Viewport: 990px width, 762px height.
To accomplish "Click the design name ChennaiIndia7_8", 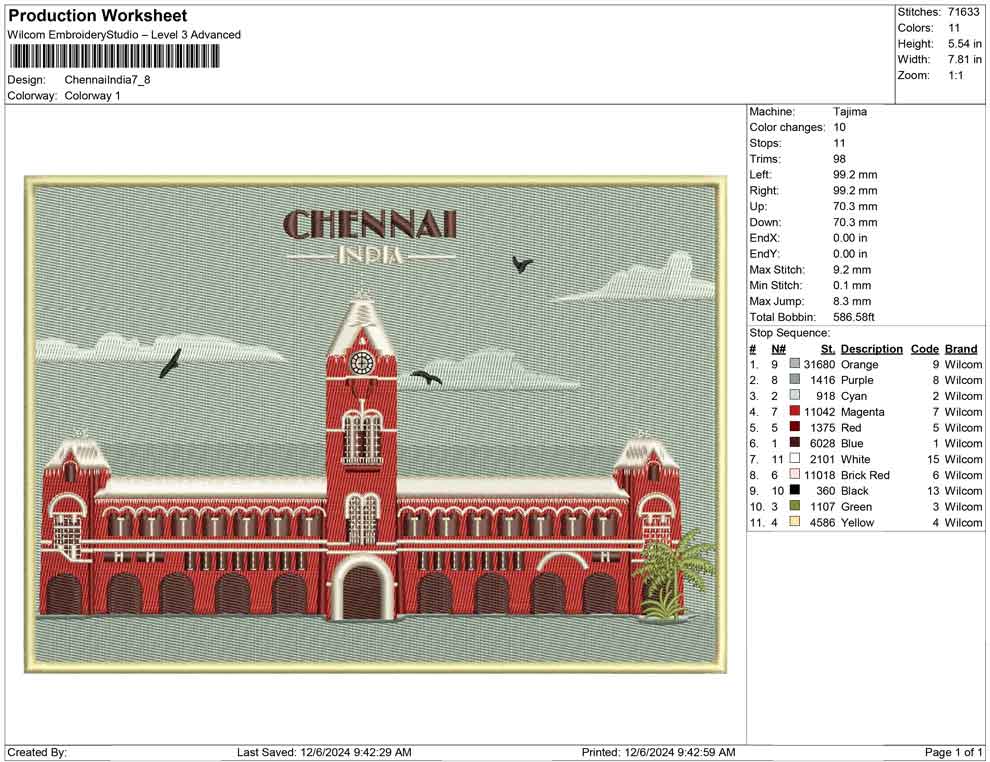I will [x=106, y=79].
